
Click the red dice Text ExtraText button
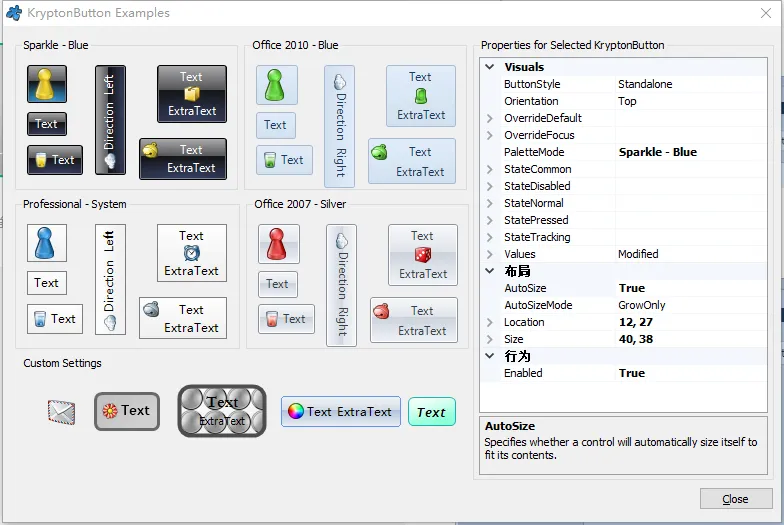point(422,255)
